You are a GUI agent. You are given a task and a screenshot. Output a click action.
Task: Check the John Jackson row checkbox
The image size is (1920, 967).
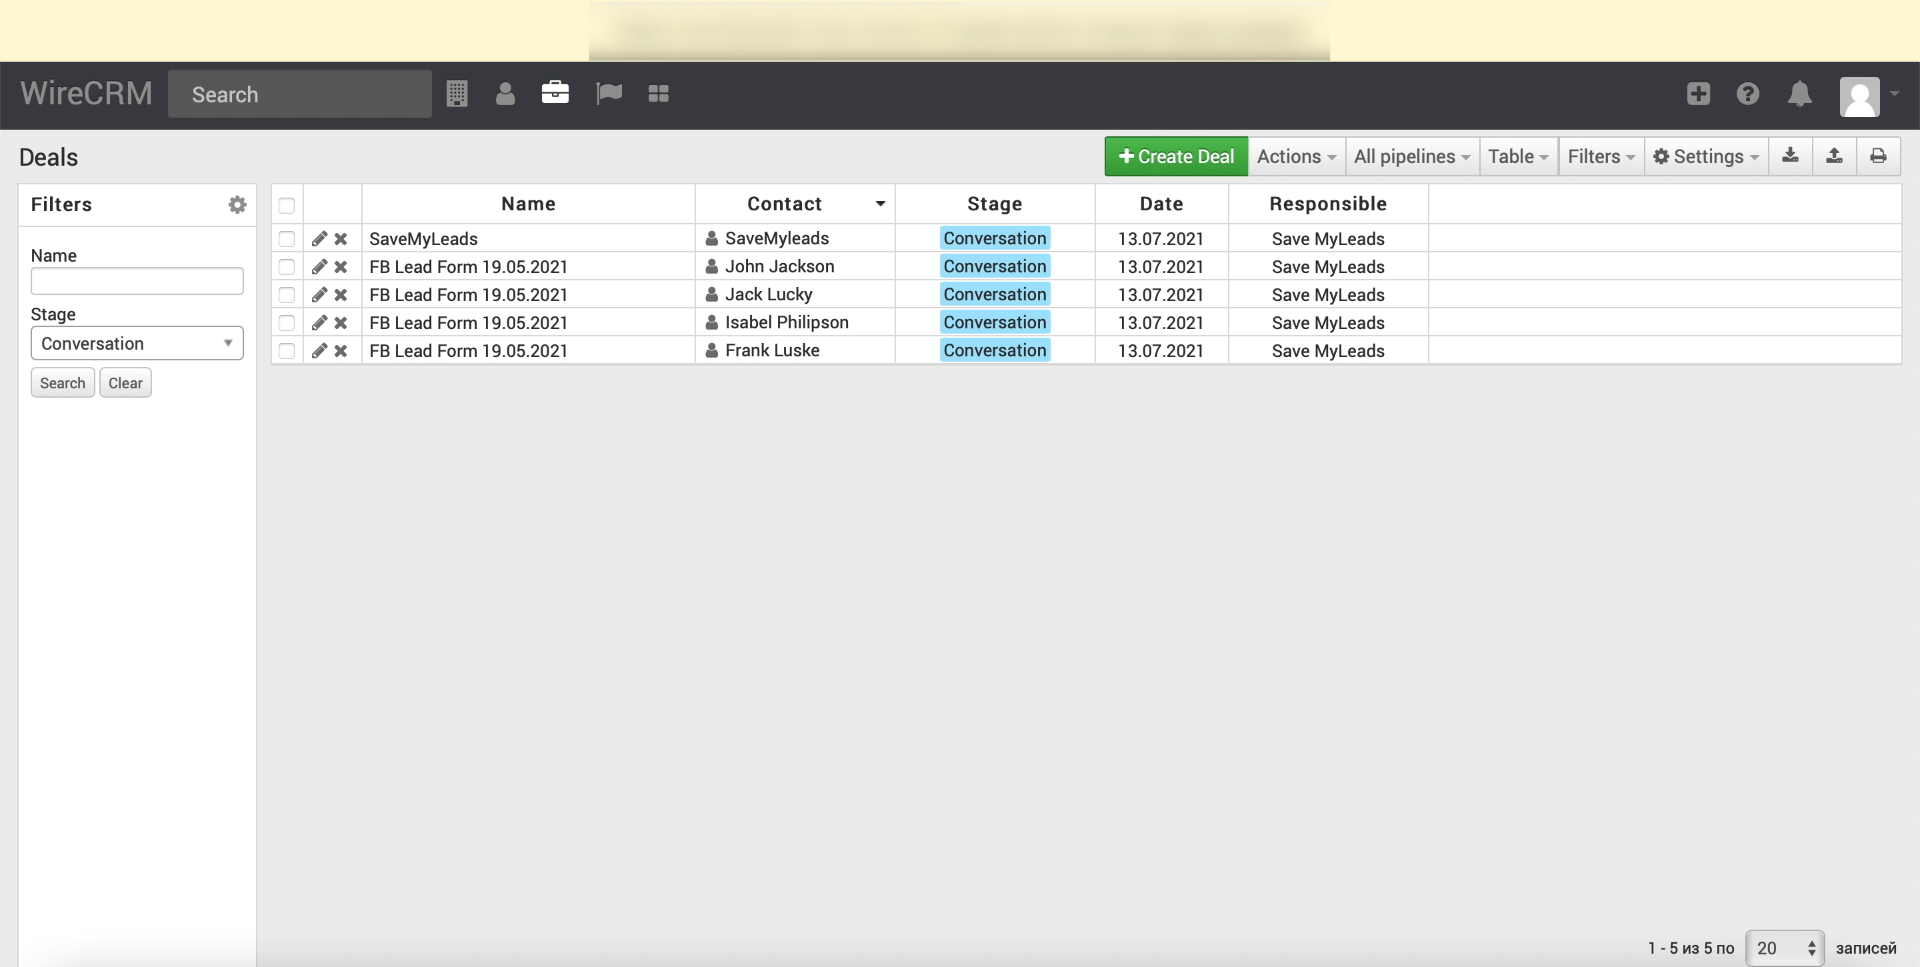coord(287,267)
